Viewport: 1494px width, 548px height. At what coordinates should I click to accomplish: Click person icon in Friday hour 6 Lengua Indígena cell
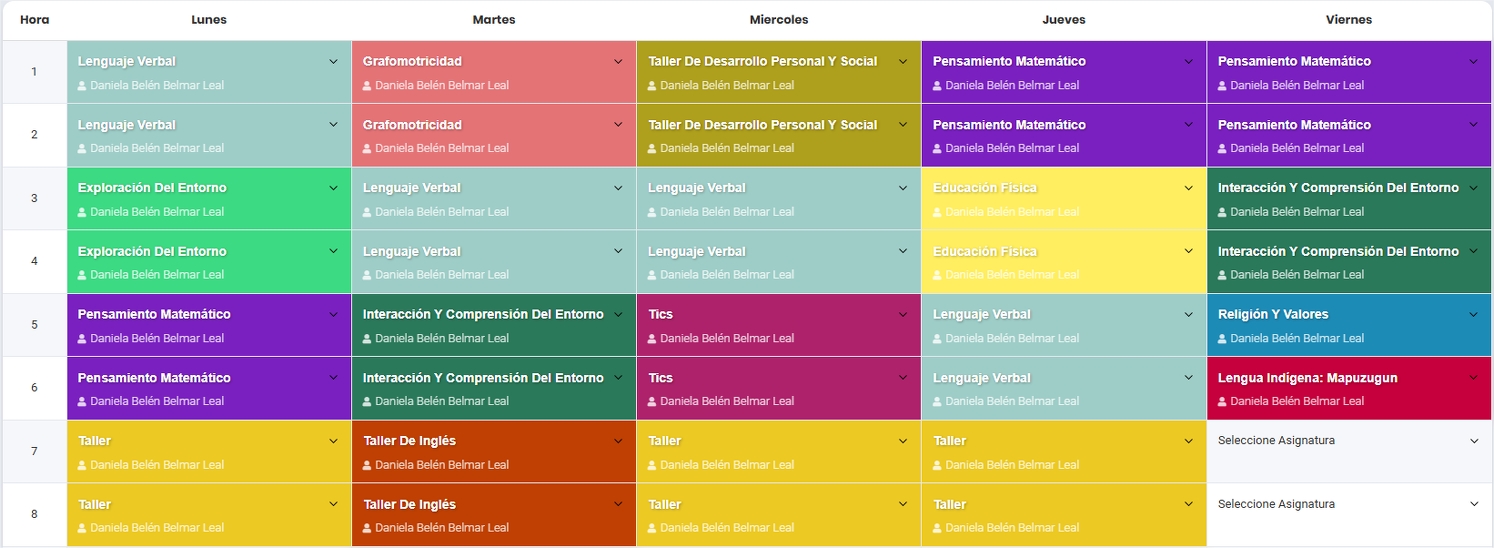coord(1223,402)
